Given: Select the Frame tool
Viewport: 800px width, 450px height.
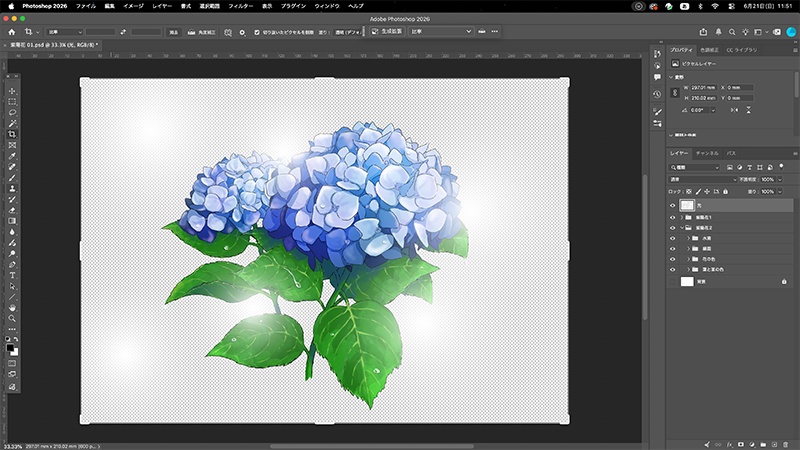Looking at the screenshot, I should pyautogui.click(x=12, y=145).
